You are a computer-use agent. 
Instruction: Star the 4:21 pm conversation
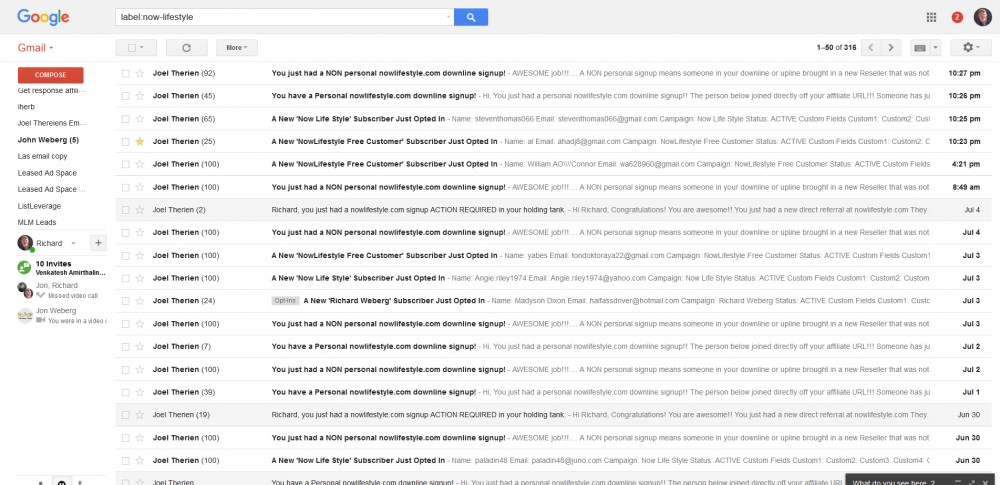tap(140, 164)
